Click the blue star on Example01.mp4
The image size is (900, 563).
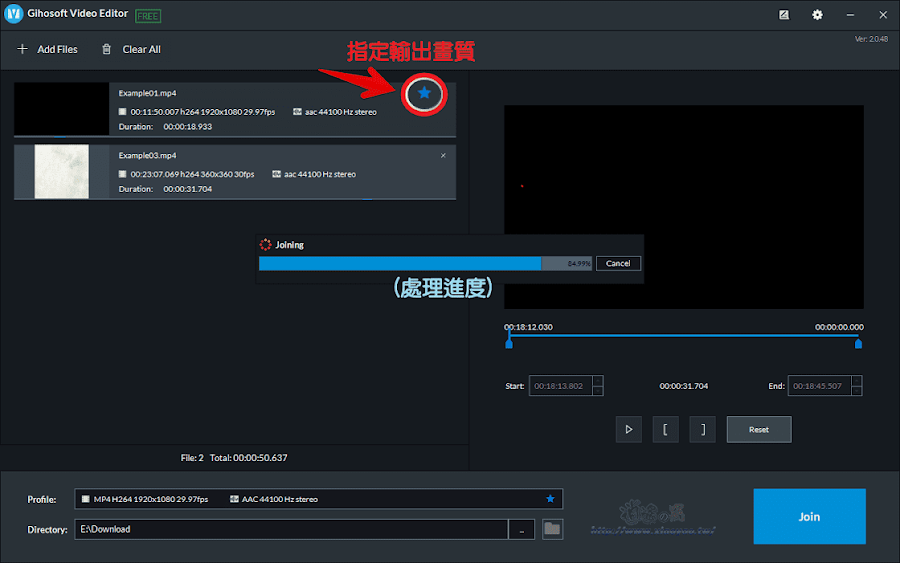click(x=424, y=92)
